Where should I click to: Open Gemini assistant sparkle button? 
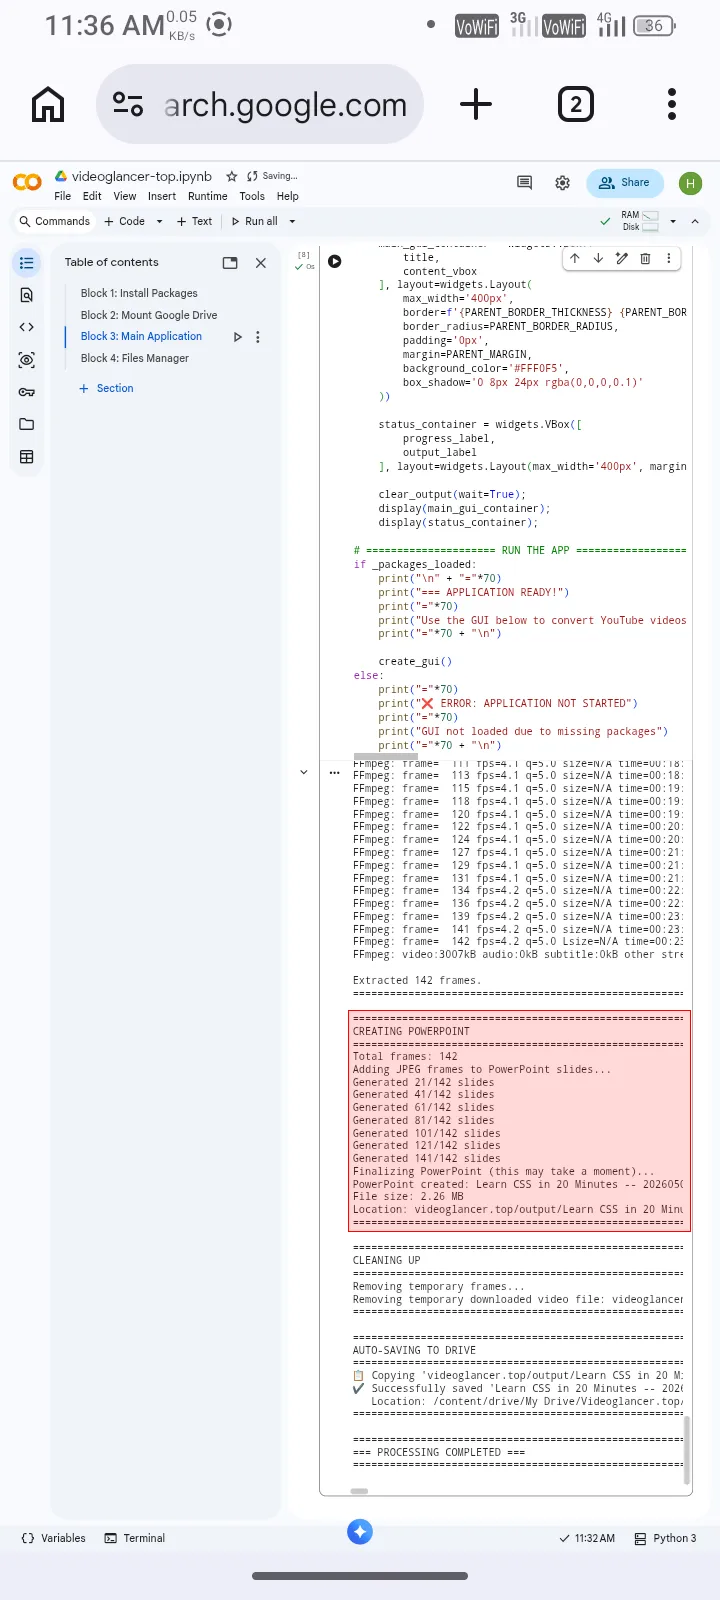[x=360, y=1531]
